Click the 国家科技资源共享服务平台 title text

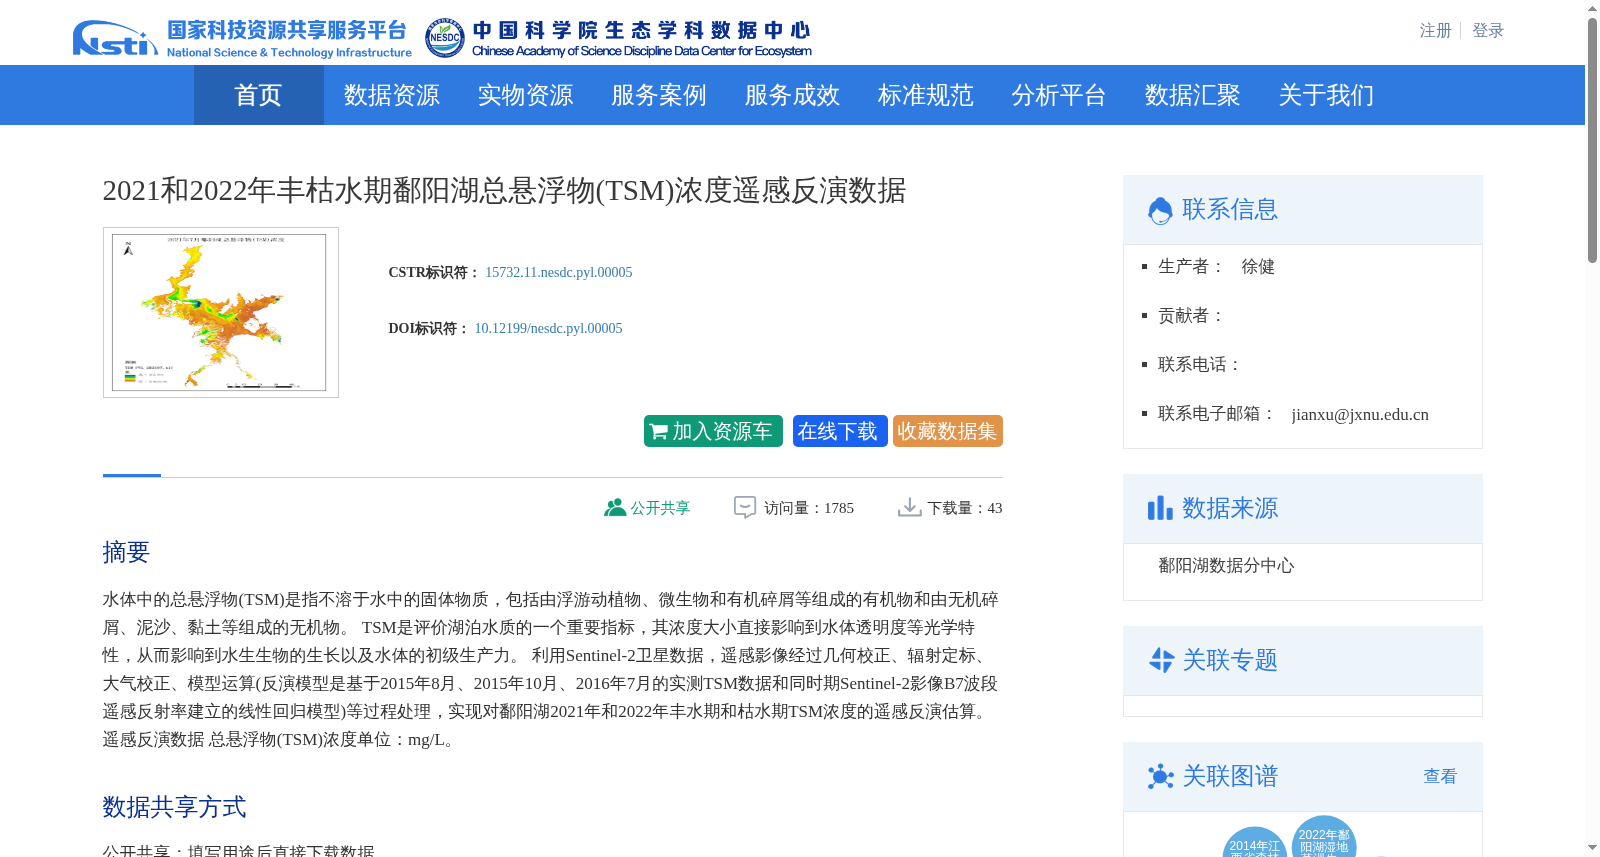coord(287,31)
